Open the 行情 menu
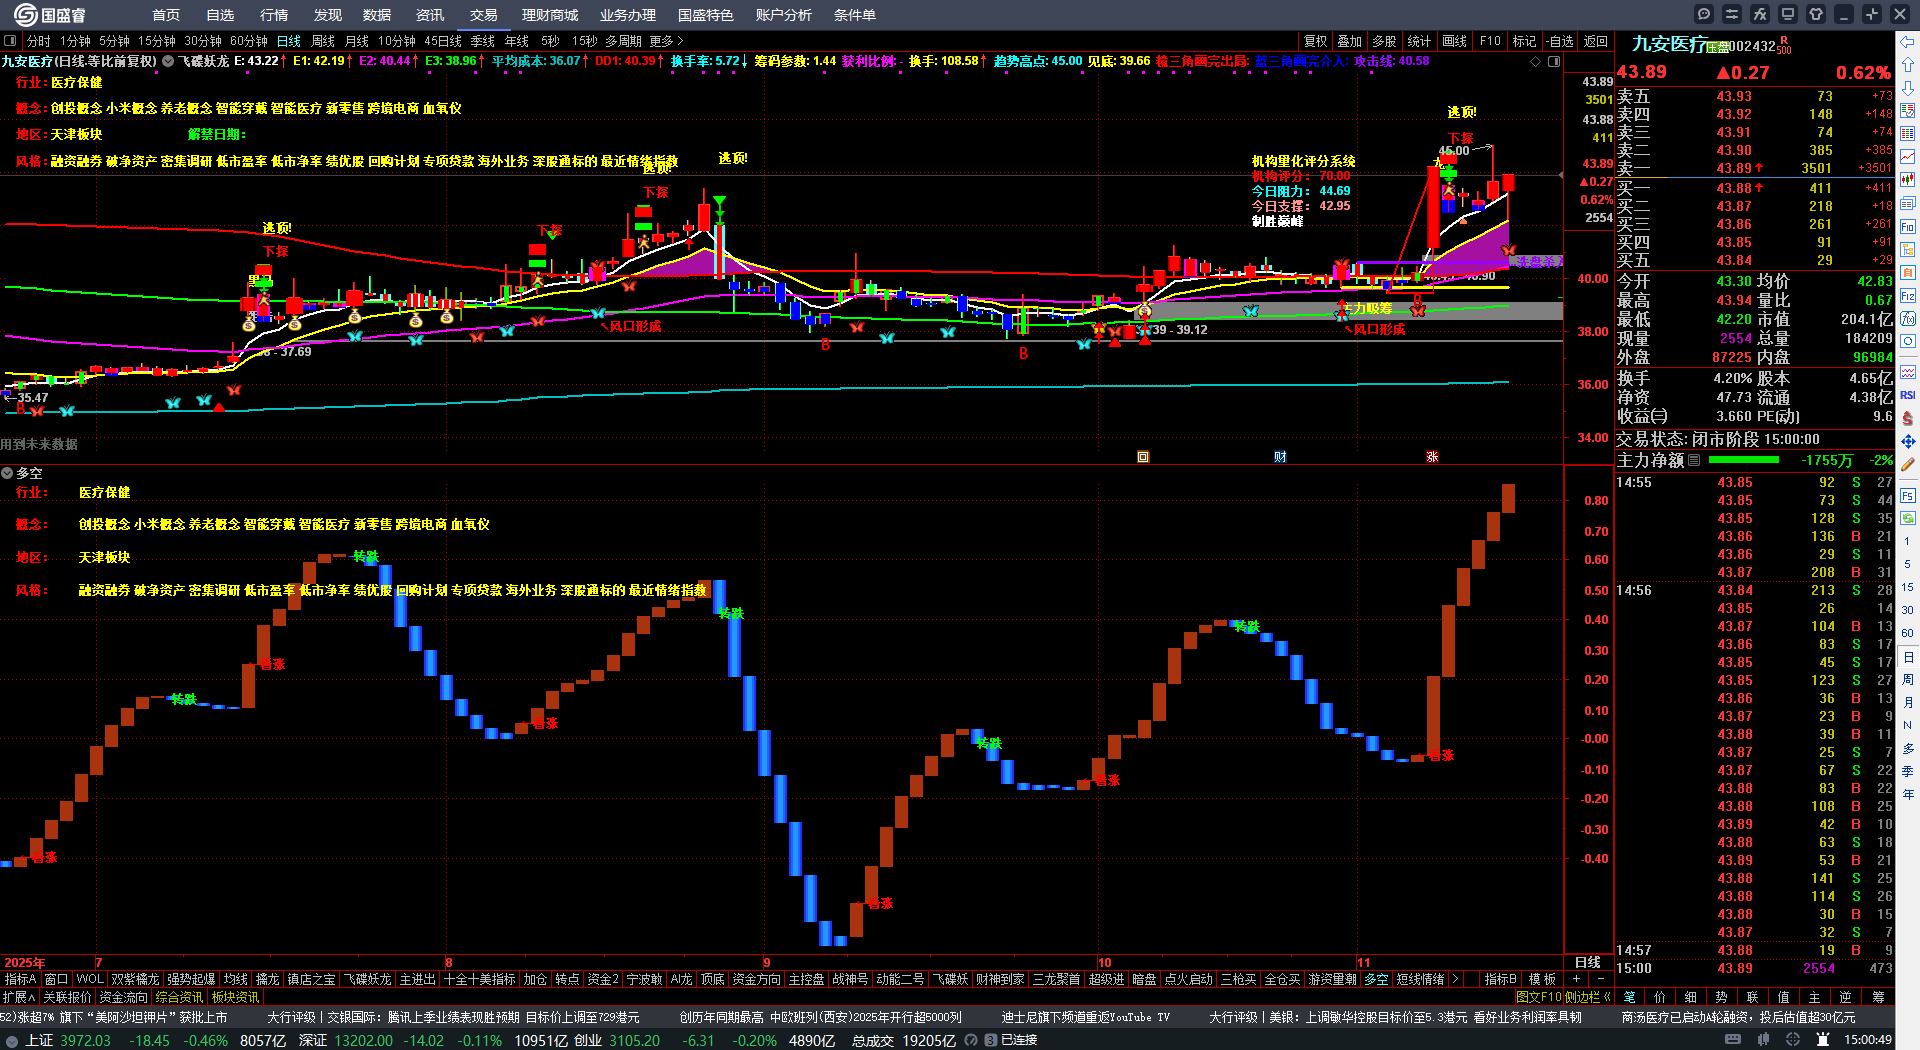The width and height of the screenshot is (1920, 1050). coord(274,15)
